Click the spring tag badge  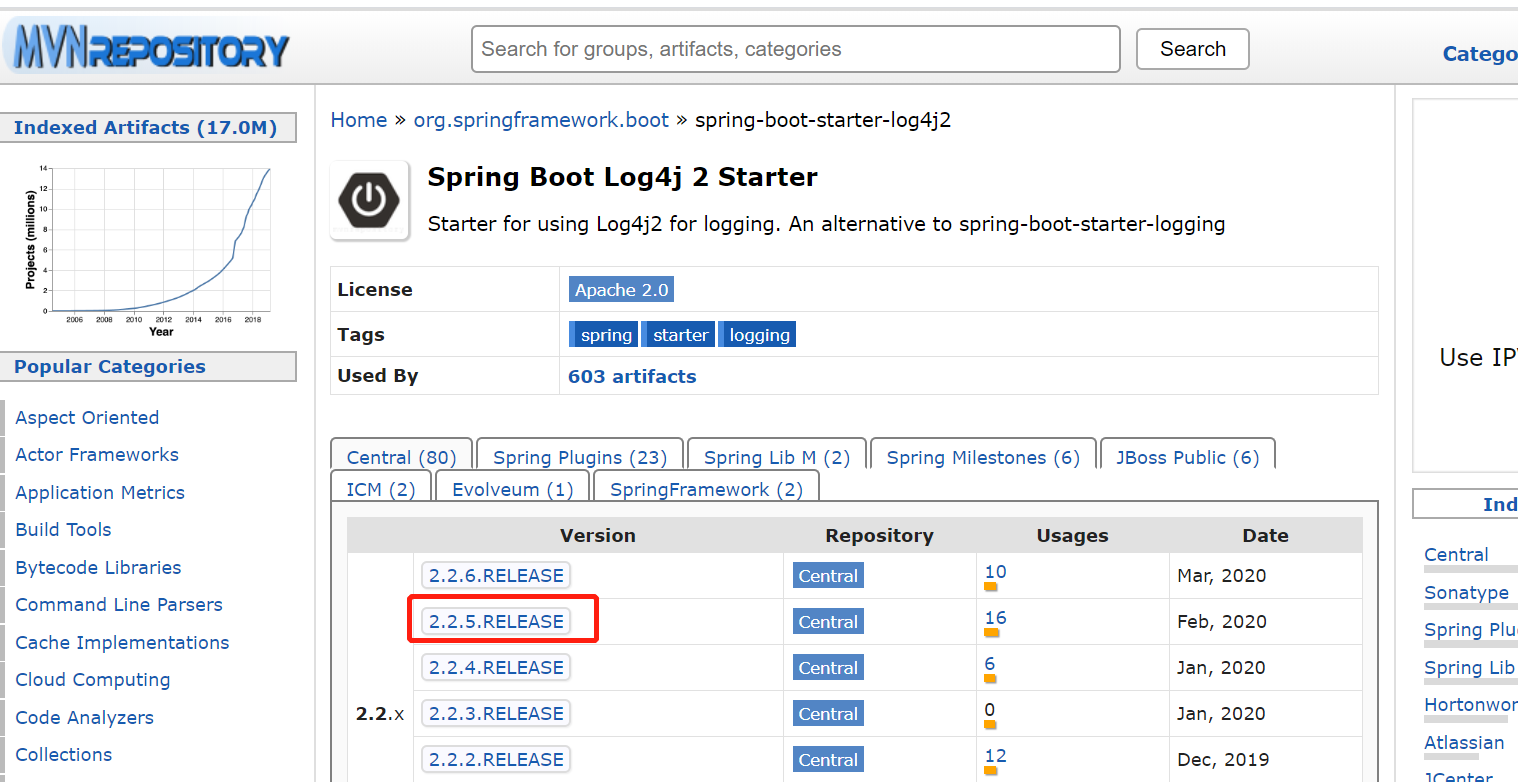(x=606, y=335)
